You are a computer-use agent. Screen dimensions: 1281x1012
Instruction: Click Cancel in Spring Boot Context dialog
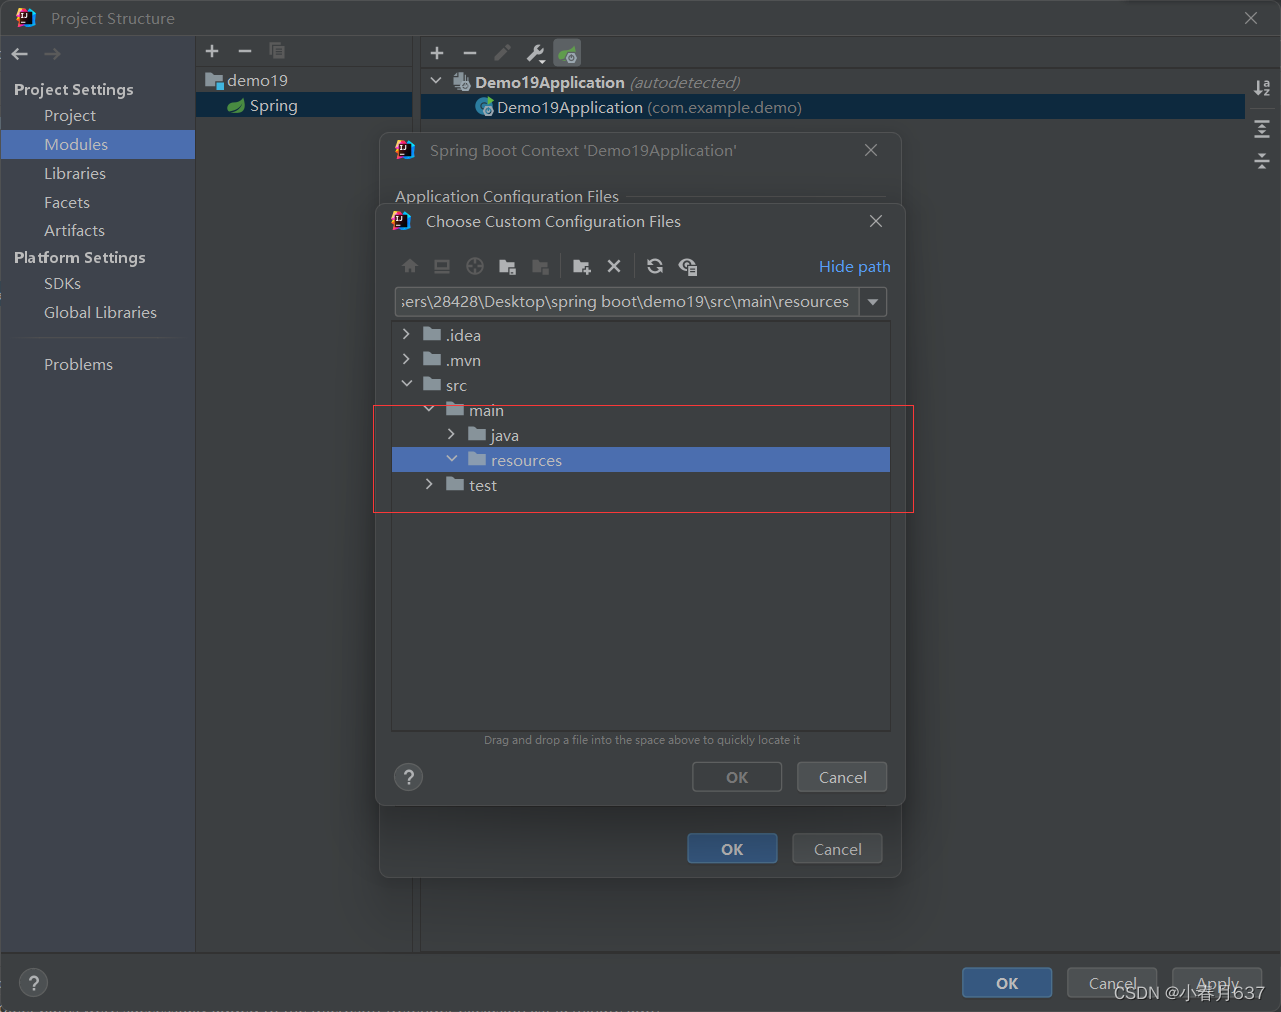tap(837, 849)
